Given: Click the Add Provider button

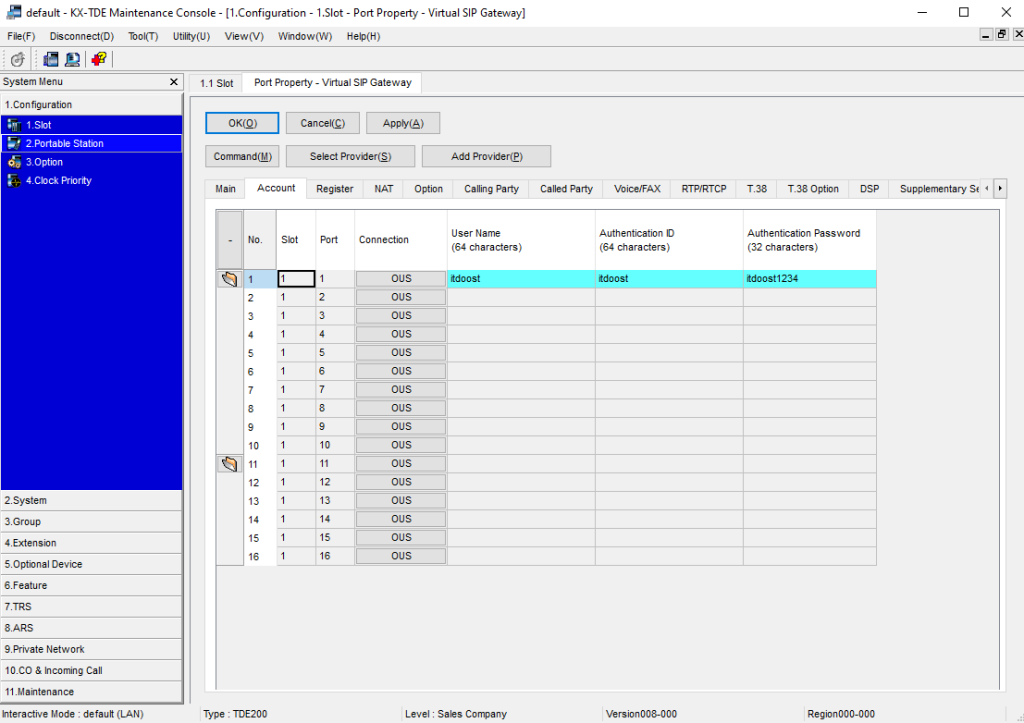Looking at the screenshot, I should pyautogui.click(x=487, y=156).
